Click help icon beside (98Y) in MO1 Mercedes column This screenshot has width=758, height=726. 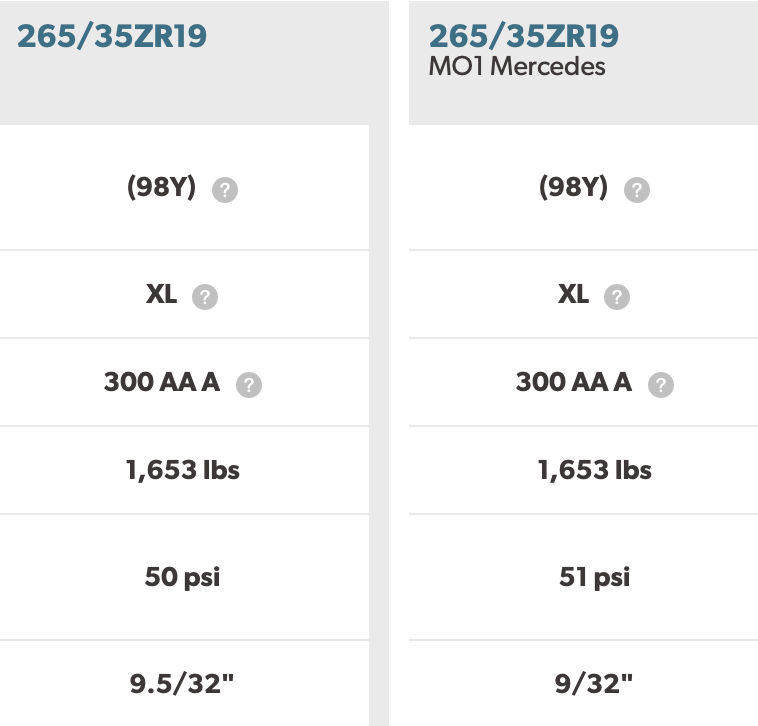pyautogui.click(x=637, y=190)
